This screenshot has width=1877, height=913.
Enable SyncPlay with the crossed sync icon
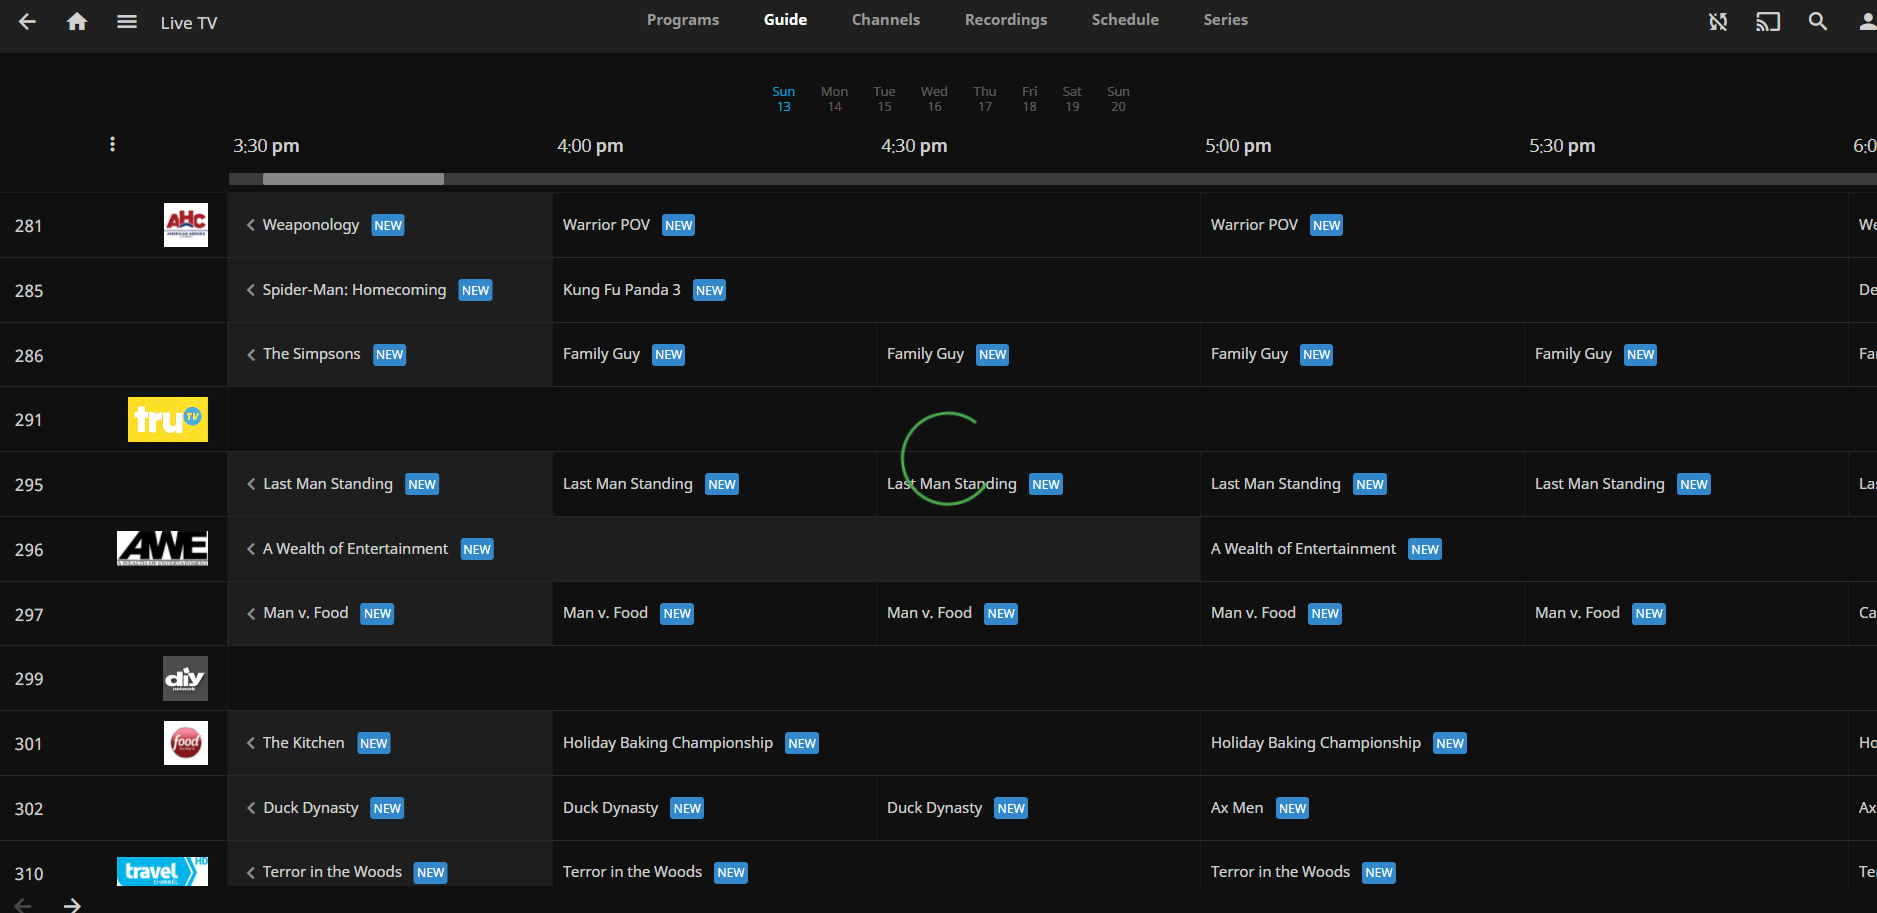(x=1718, y=21)
